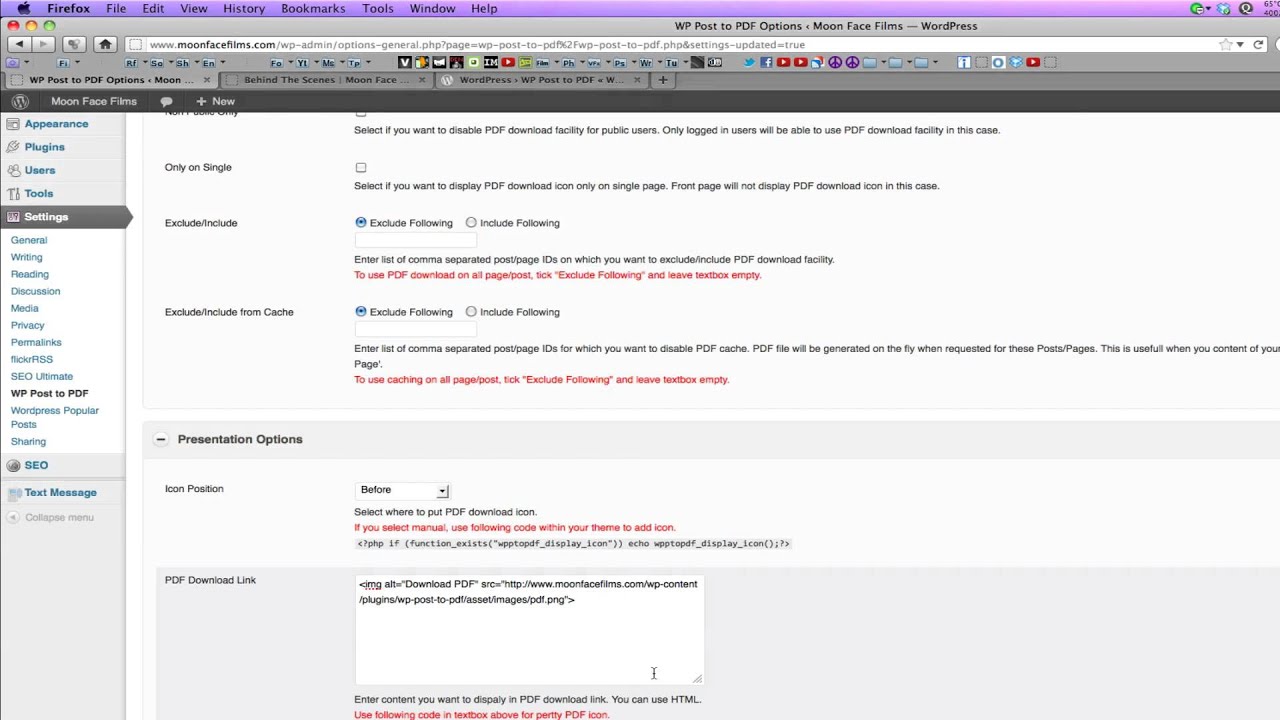Open the 'So' bookmark folder dropdown

tap(161, 62)
